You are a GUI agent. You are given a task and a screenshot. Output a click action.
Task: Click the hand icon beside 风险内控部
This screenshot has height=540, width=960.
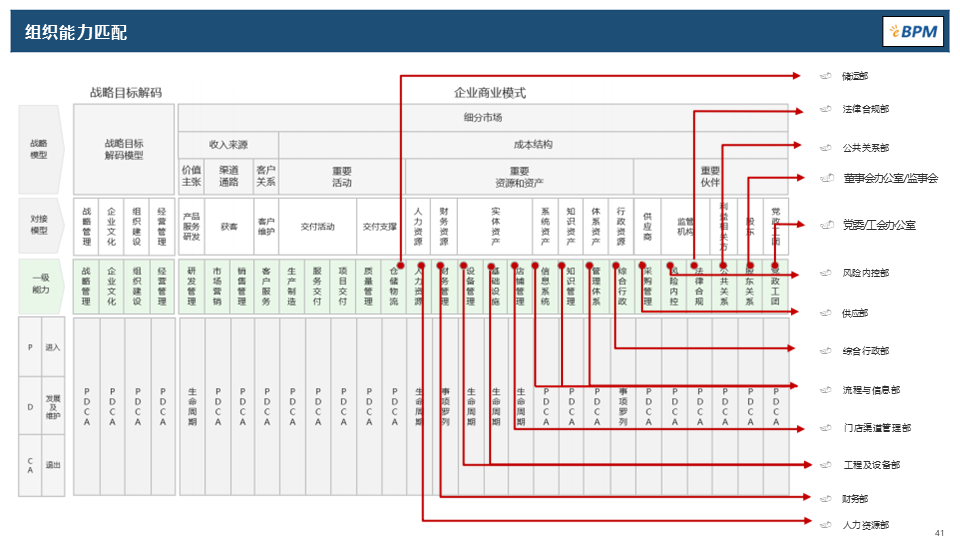[x=826, y=272]
